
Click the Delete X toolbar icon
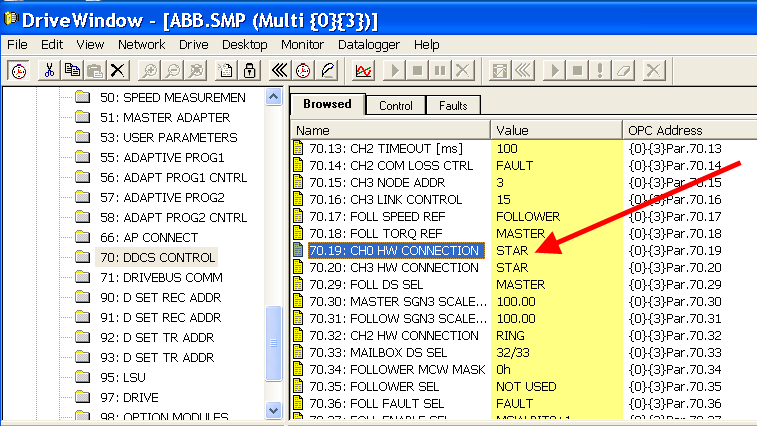coord(118,70)
